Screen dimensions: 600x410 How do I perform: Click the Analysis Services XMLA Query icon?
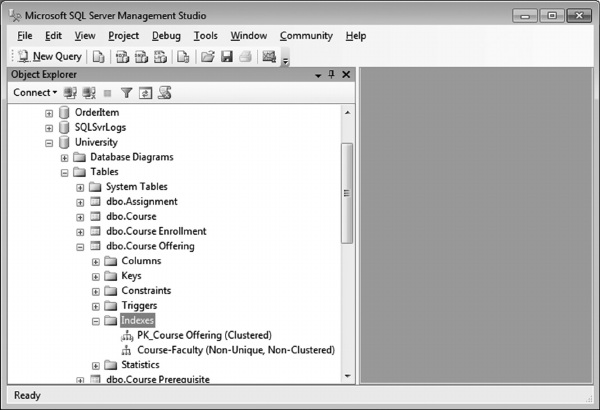pyautogui.click(x=160, y=57)
